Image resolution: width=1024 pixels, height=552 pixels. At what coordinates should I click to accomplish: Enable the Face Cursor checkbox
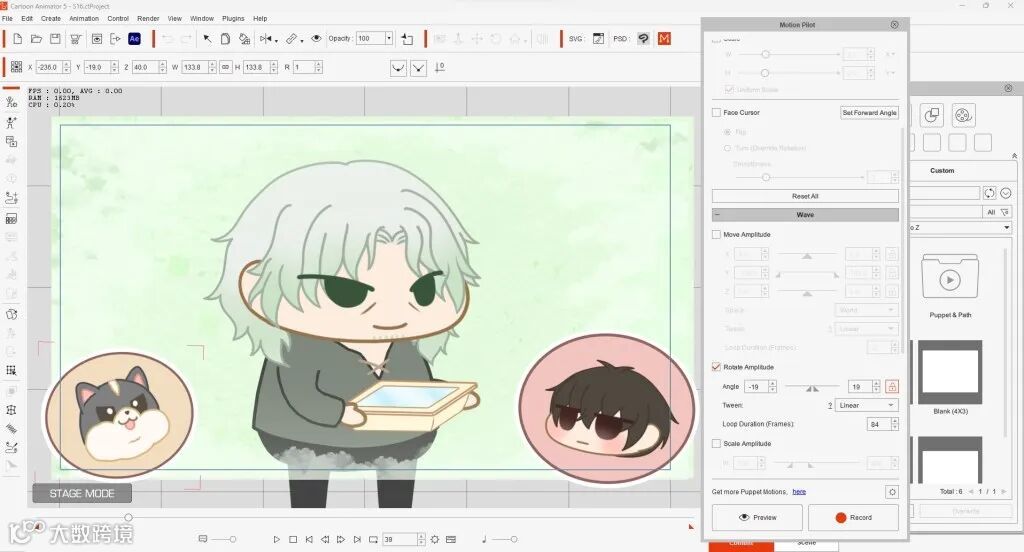(716, 112)
